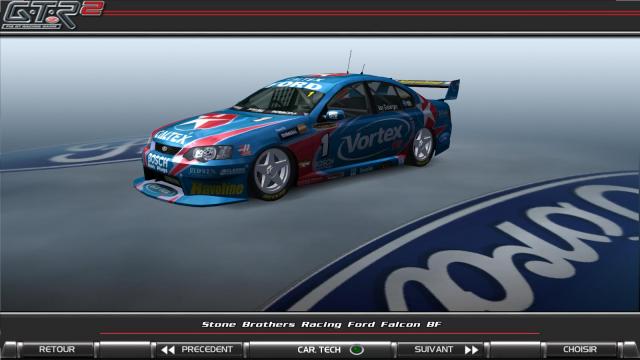Viewport: 640px width, 360px height.
Task: Click the blank button between SUIVANT and CHOISIR
Action: pyautogui.click(x=516, y=350)
